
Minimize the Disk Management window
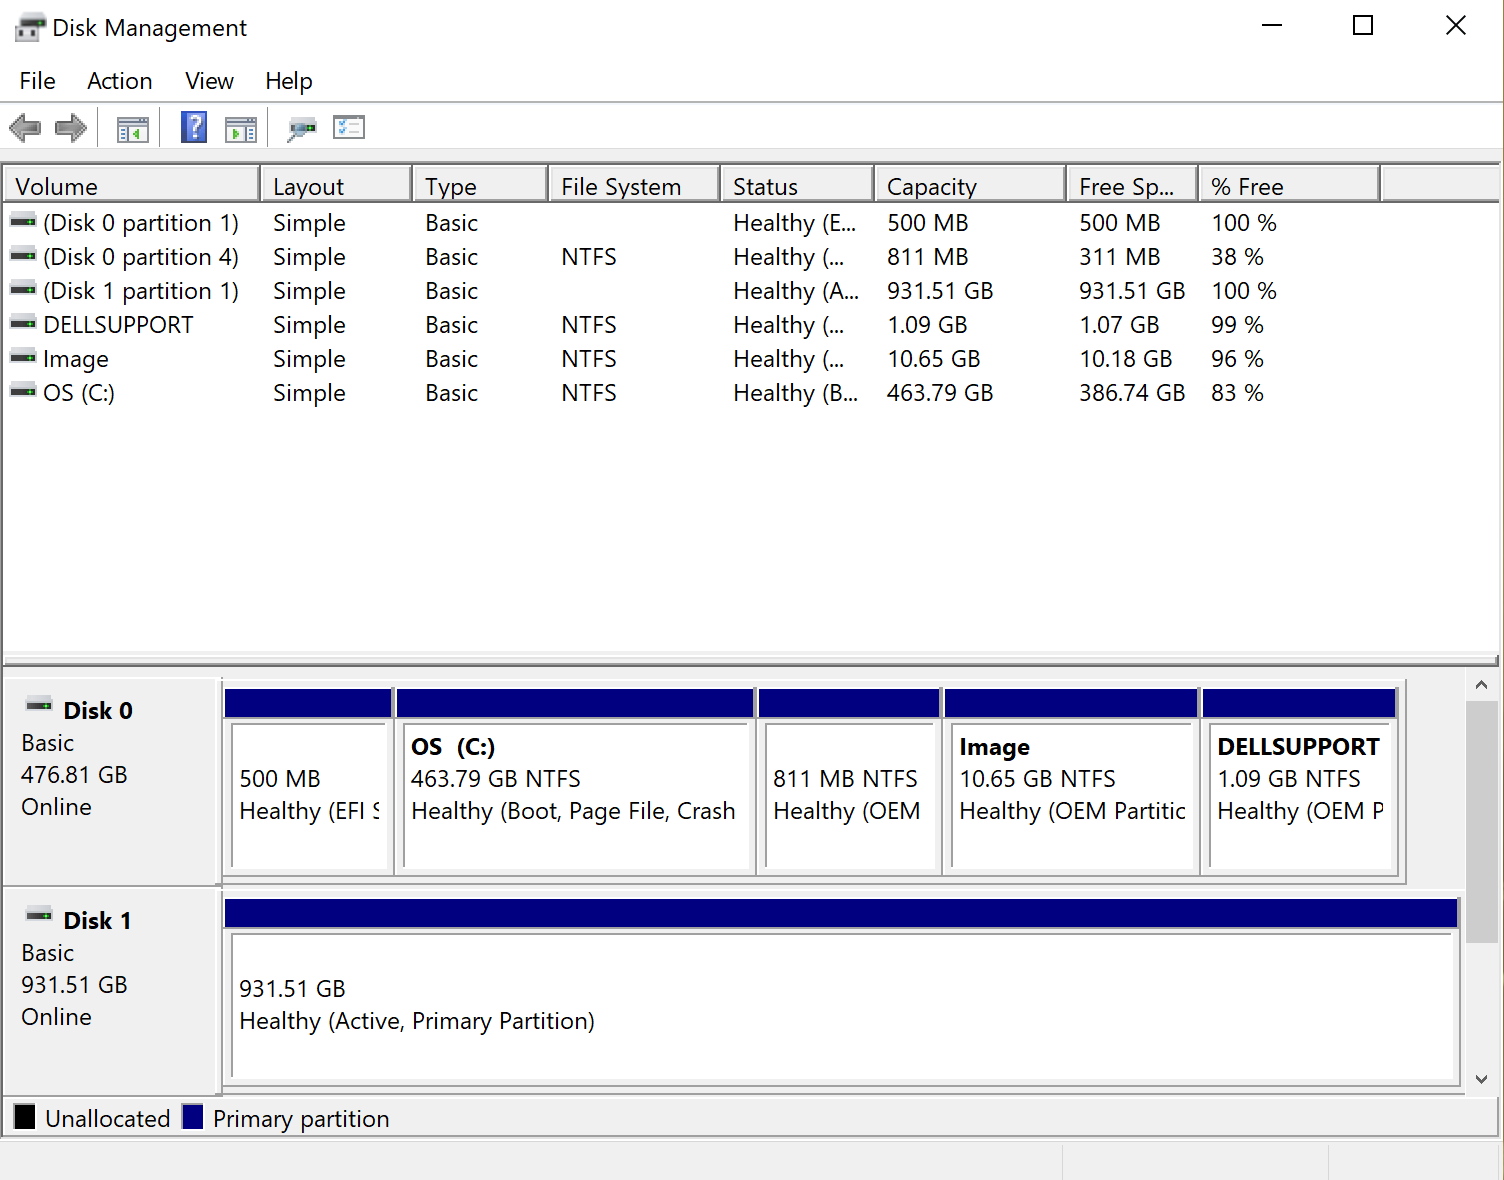tap(1272, 26)
